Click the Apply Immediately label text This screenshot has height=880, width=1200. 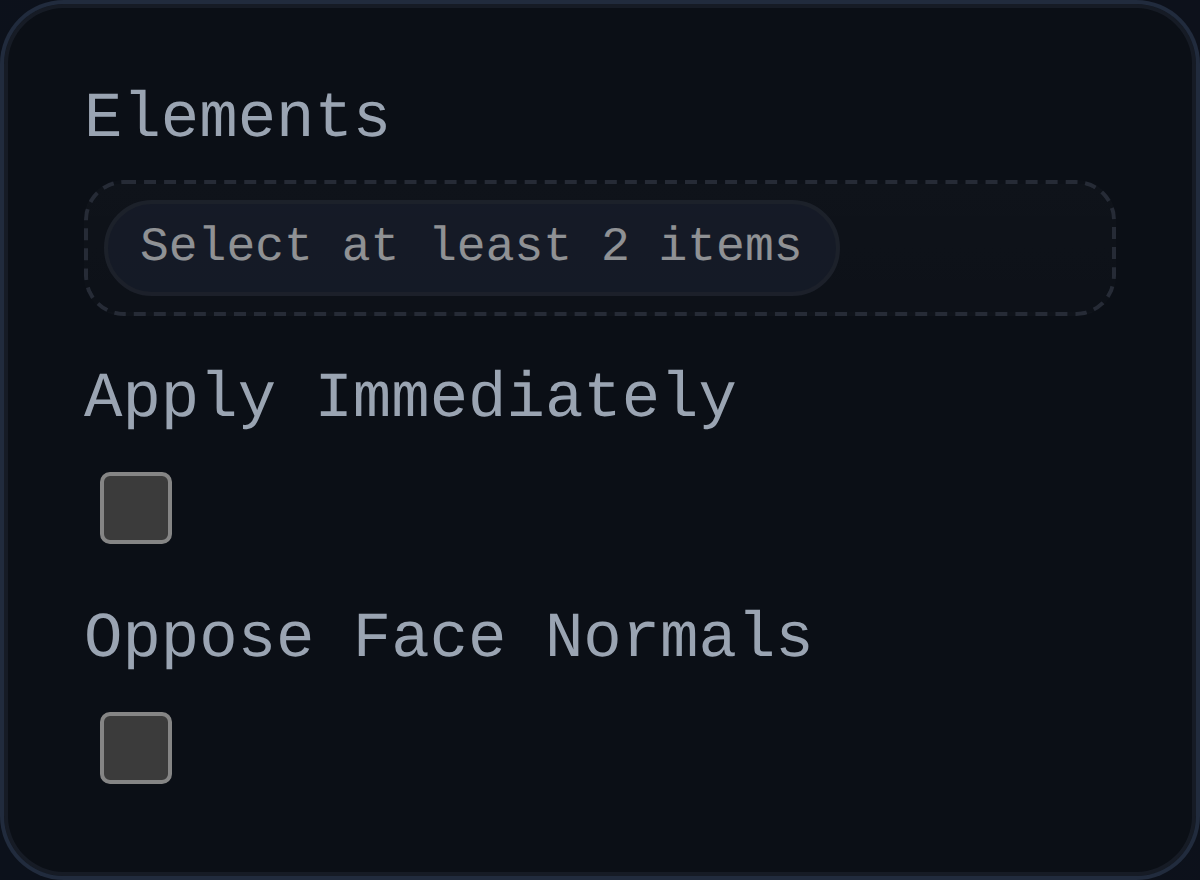410,395
